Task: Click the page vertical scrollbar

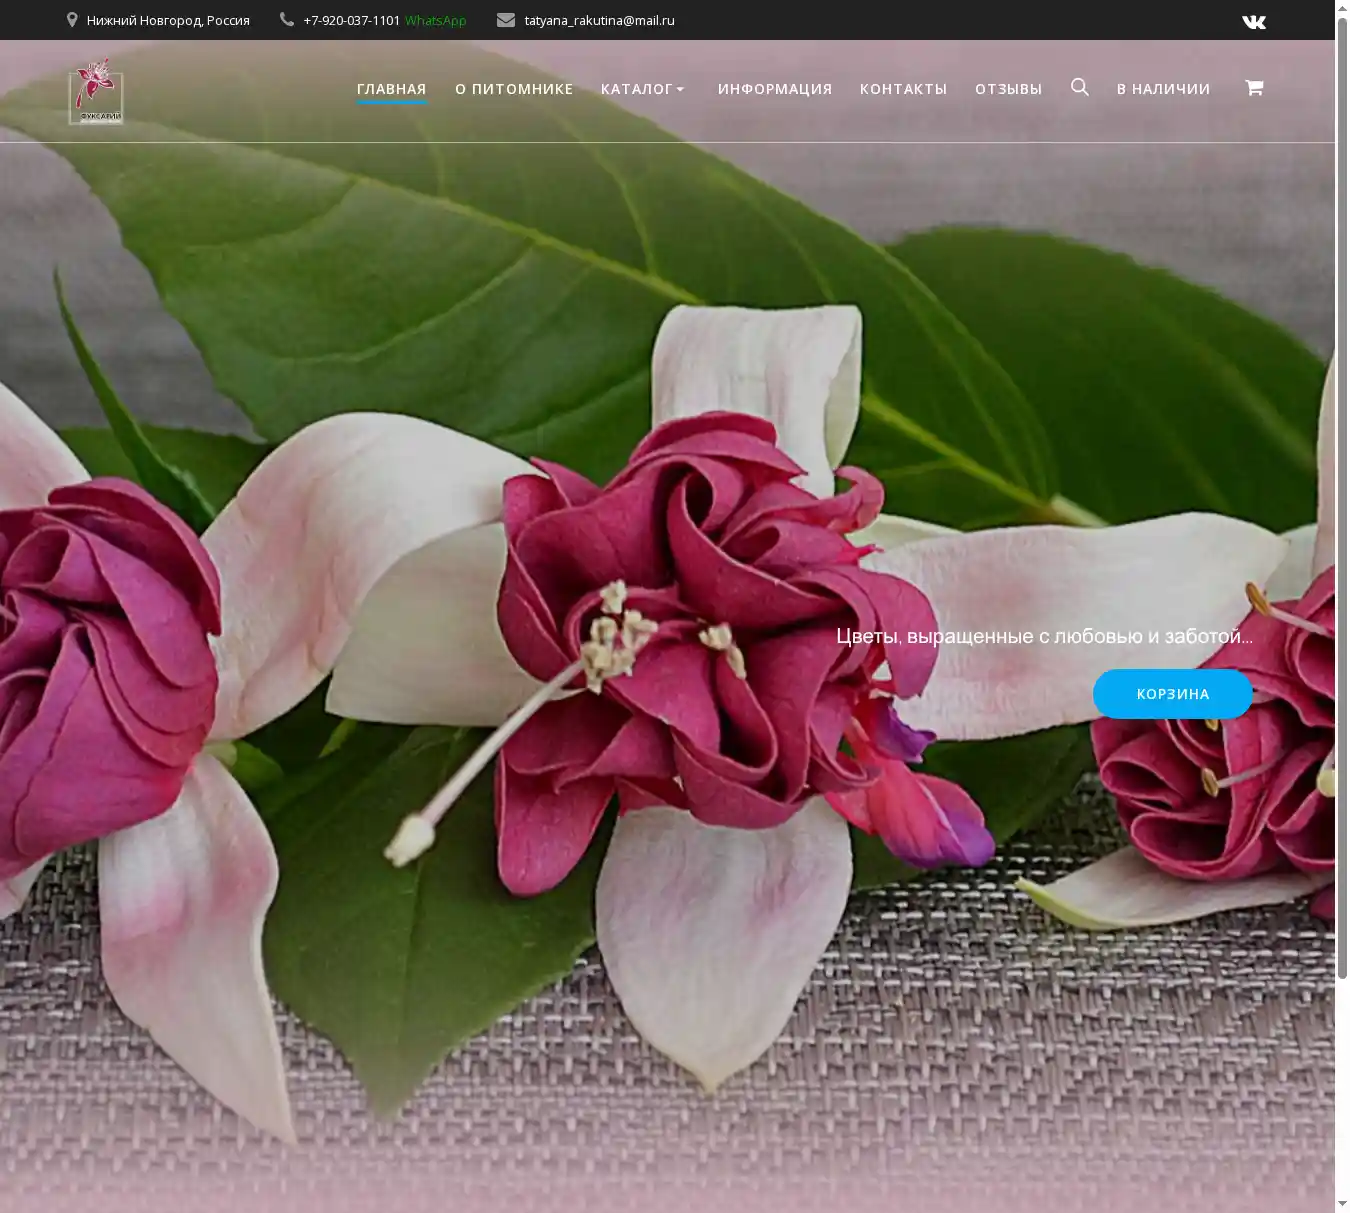Action: [1342, 500]
